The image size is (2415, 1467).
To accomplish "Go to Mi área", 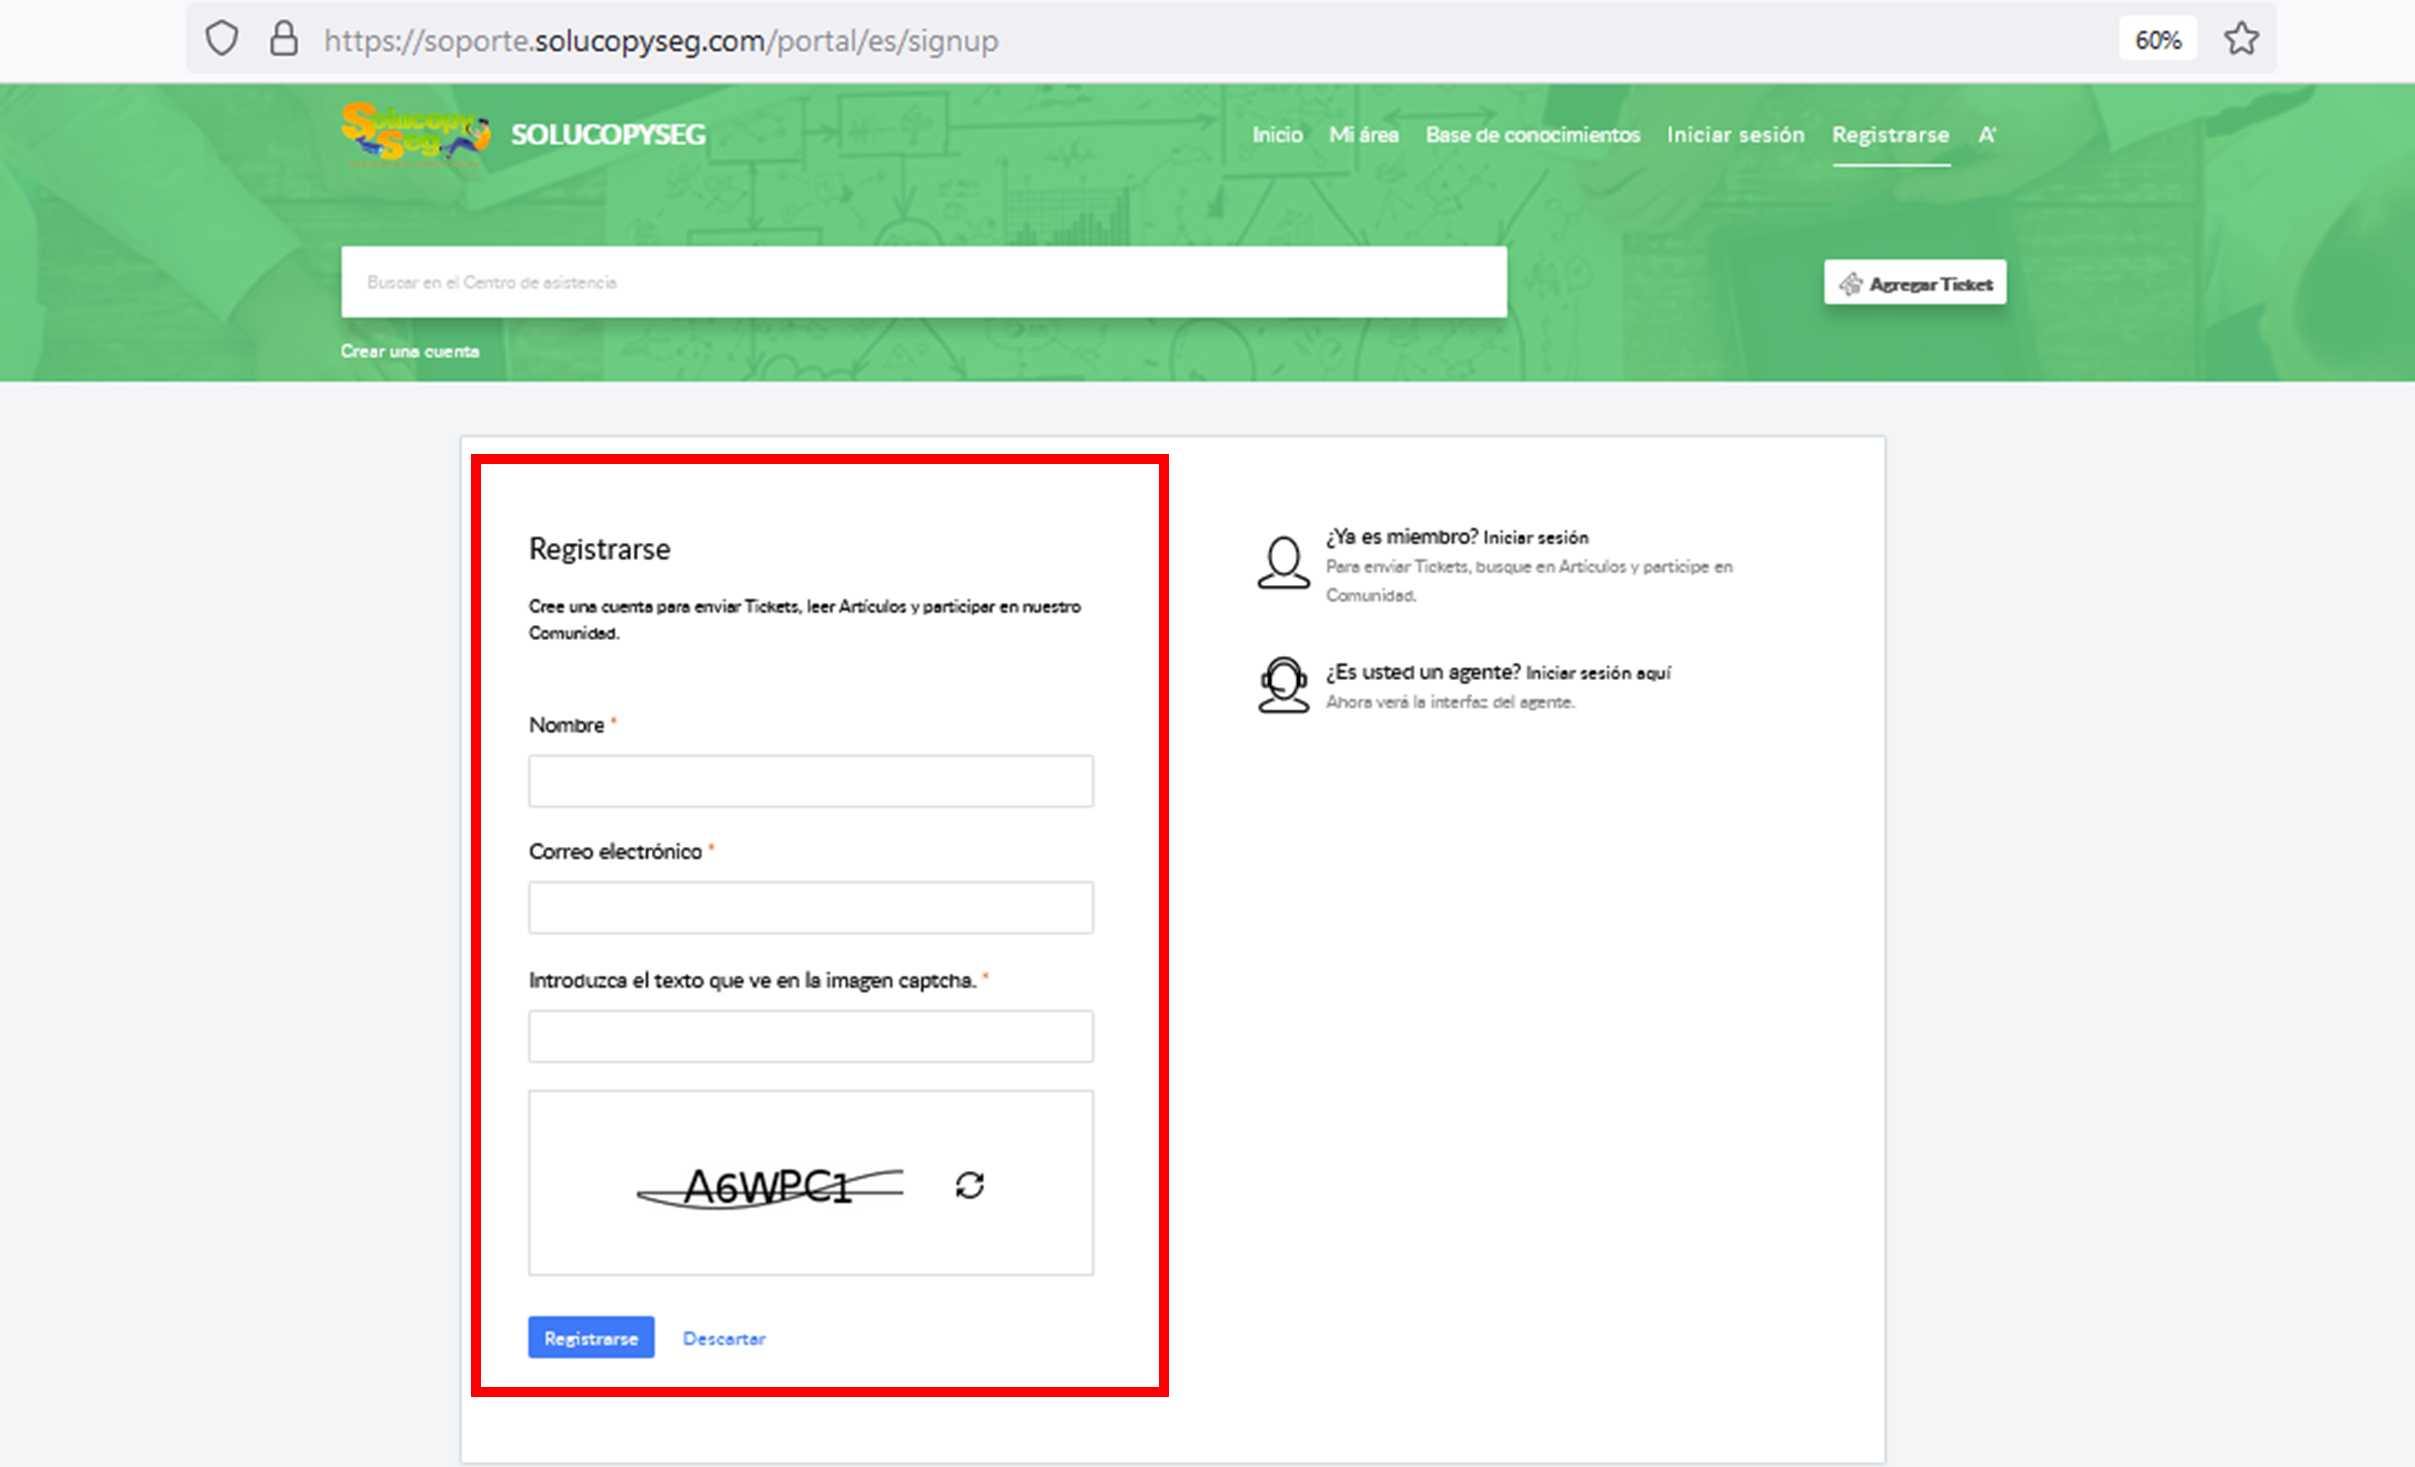I will 1363,134.
